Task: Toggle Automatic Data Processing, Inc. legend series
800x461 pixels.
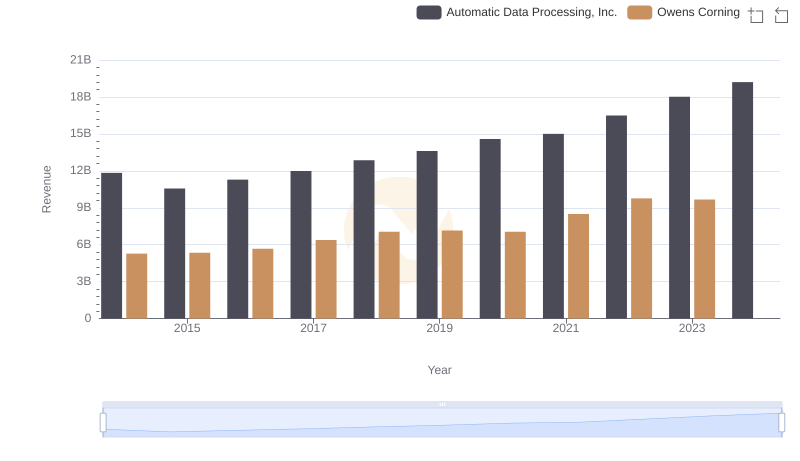Action: click(x=516, y=12)
